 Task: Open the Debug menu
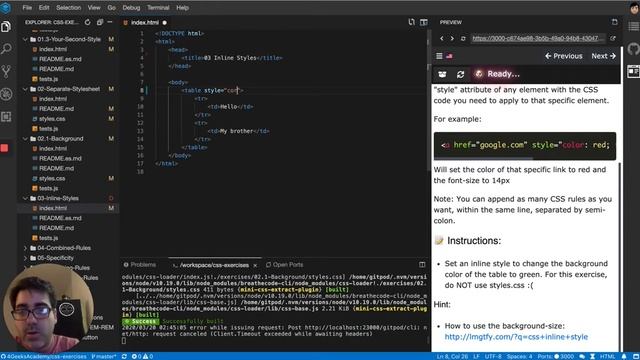[x=131, y=8]
